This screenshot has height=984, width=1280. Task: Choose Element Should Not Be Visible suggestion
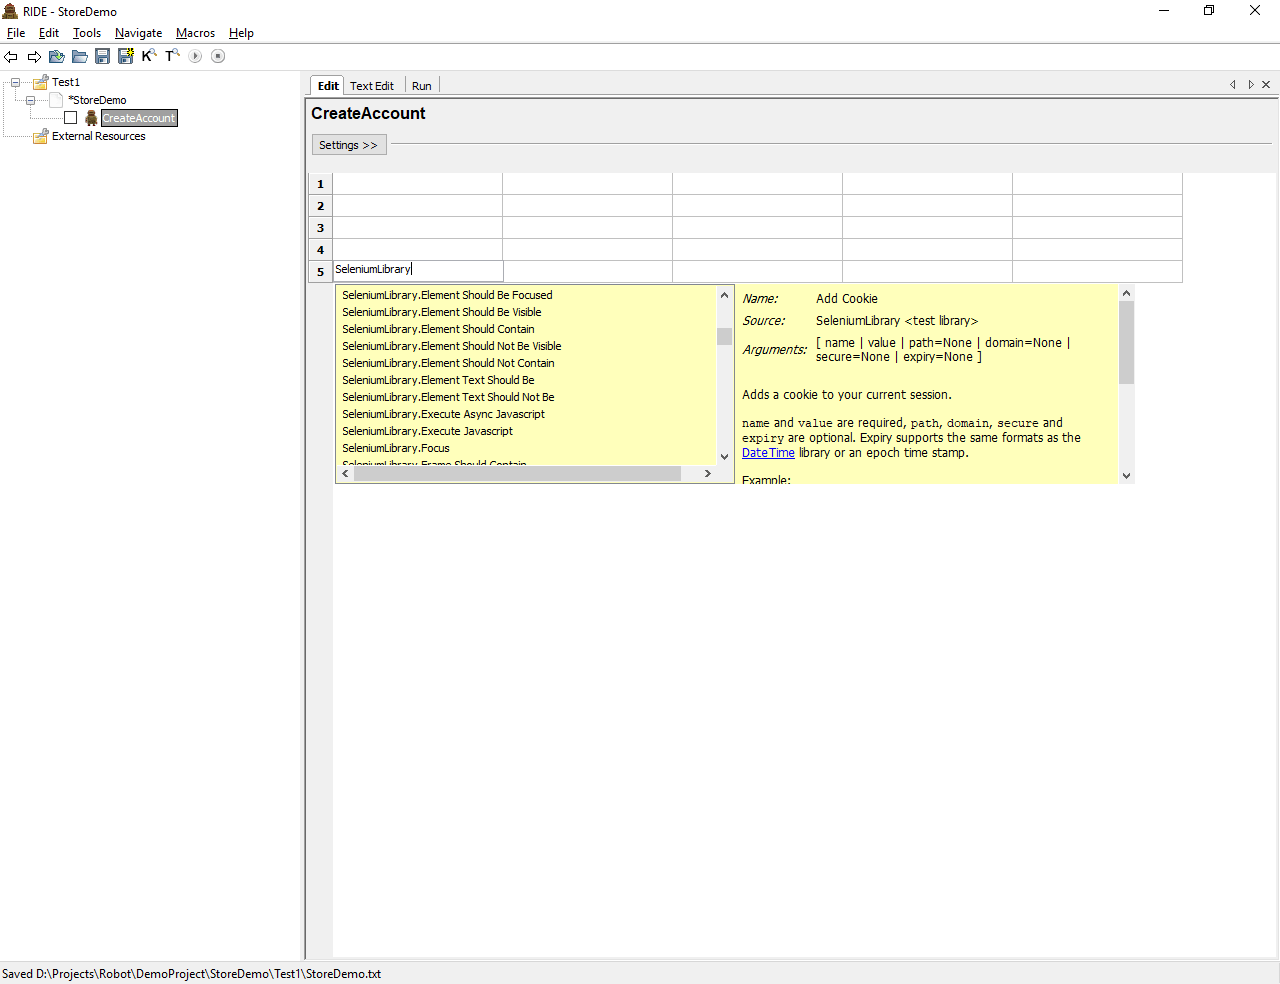click(452, 346)
